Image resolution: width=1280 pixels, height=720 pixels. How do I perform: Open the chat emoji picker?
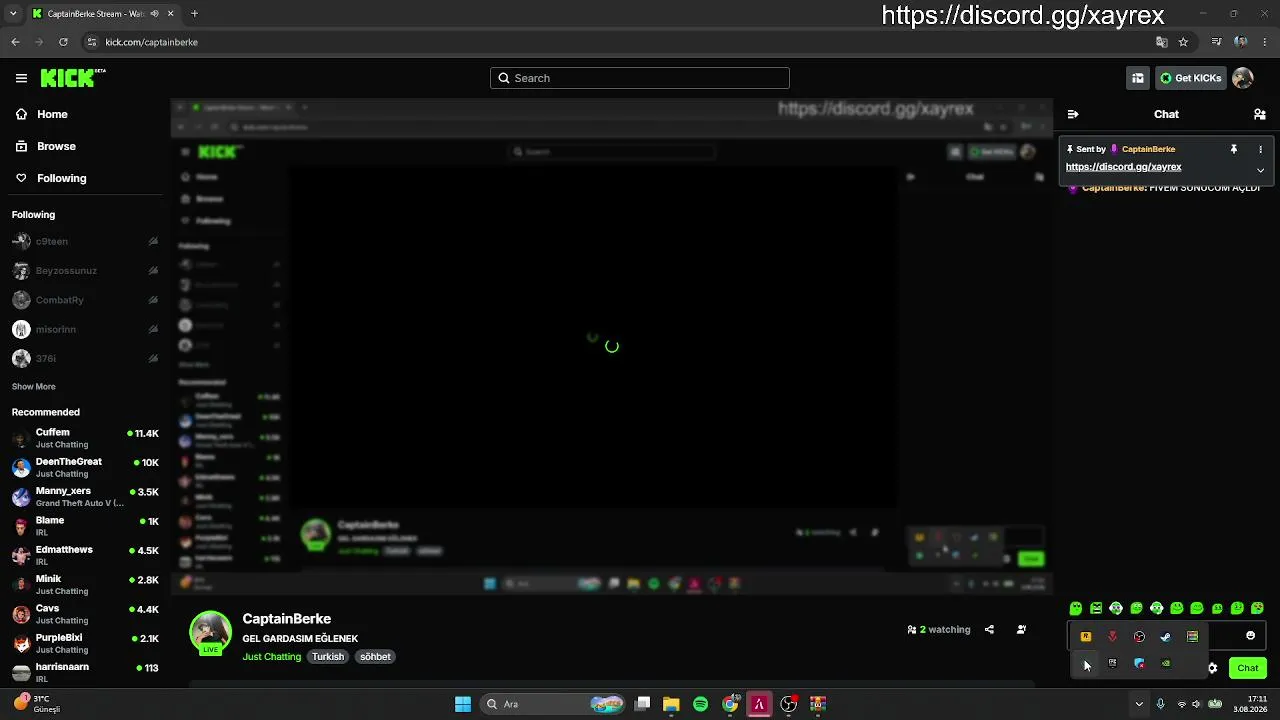[1250, 636]
